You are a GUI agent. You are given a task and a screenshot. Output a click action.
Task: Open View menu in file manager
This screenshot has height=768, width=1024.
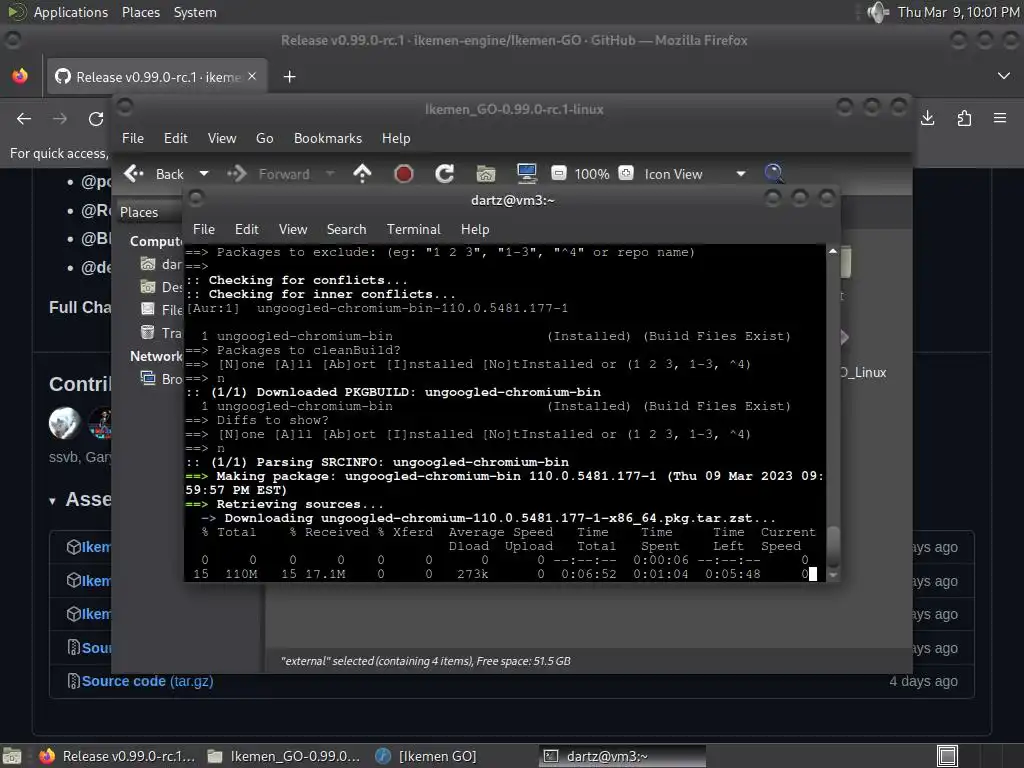coord(221,138)
